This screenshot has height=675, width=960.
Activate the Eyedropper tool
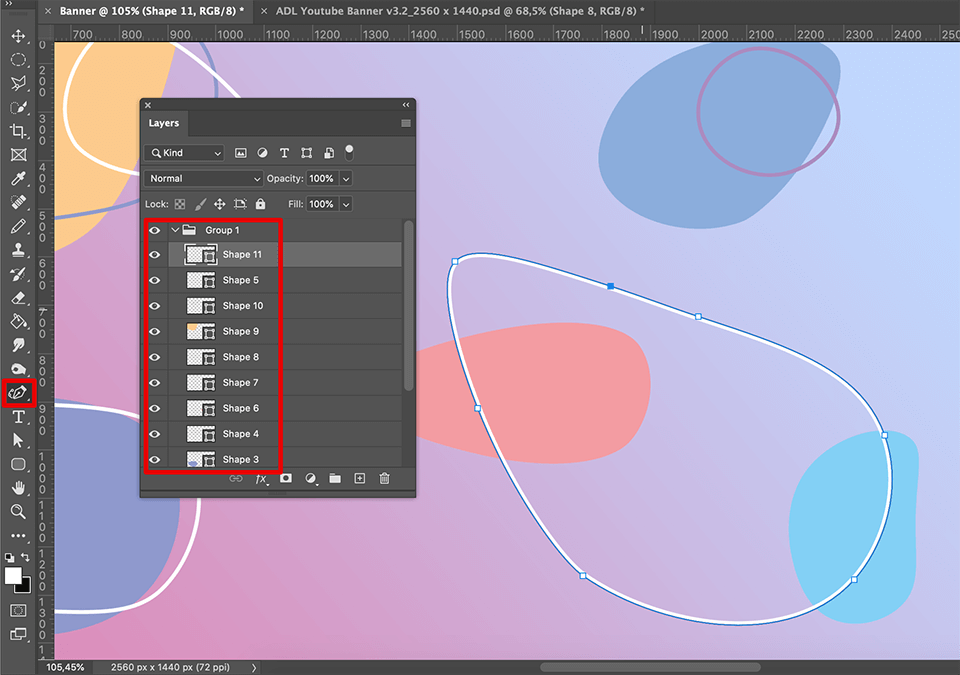(18, 180)
